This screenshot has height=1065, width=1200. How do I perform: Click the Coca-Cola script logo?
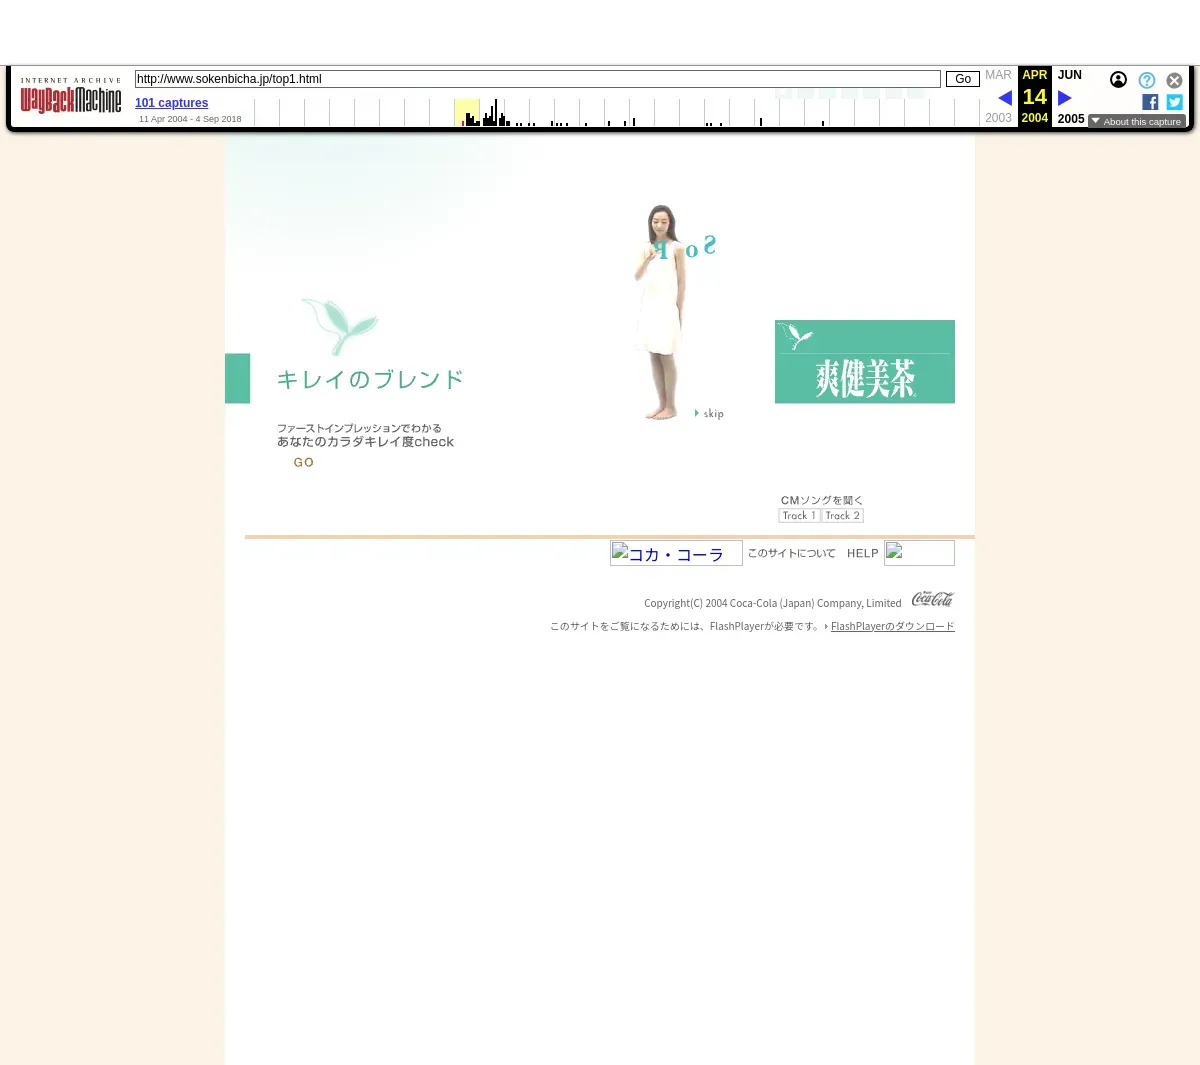coord(933,599)
